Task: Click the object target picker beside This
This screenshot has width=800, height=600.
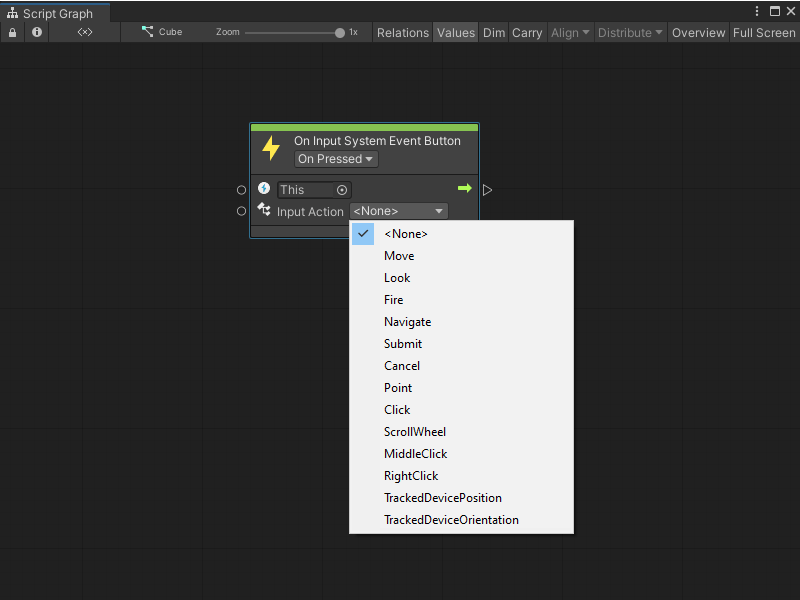Action: coord(341,189)
